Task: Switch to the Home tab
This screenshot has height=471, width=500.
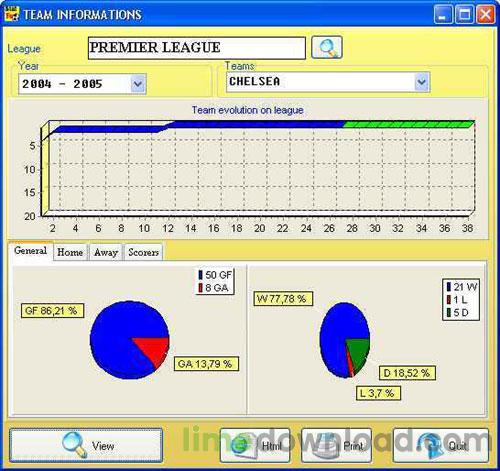Action: point(70,252)
